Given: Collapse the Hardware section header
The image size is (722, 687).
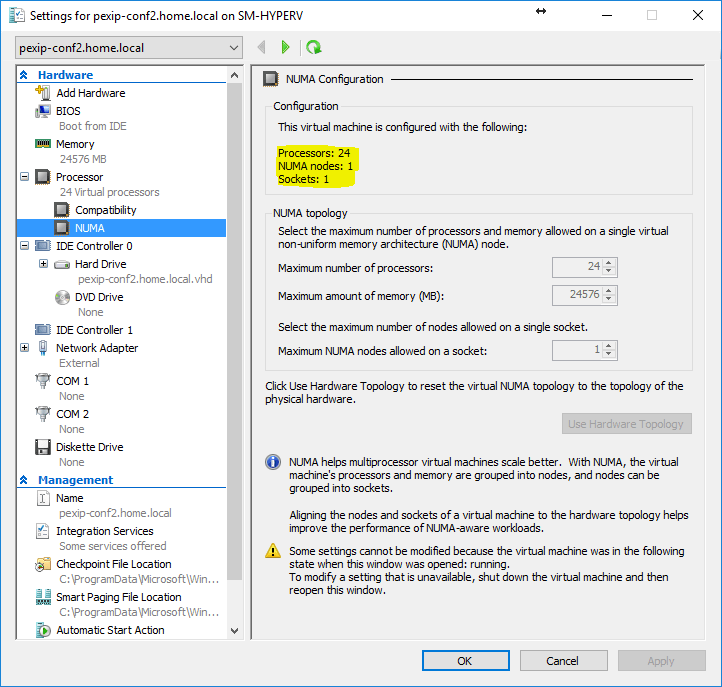Looking at the screenshot, I should pos(23,75).
